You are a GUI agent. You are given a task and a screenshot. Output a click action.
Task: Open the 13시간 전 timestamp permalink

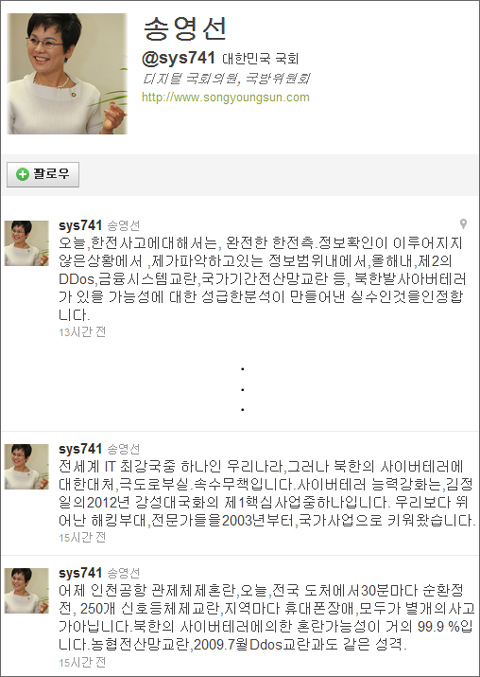pyautogui.click(x=82, y=332)
